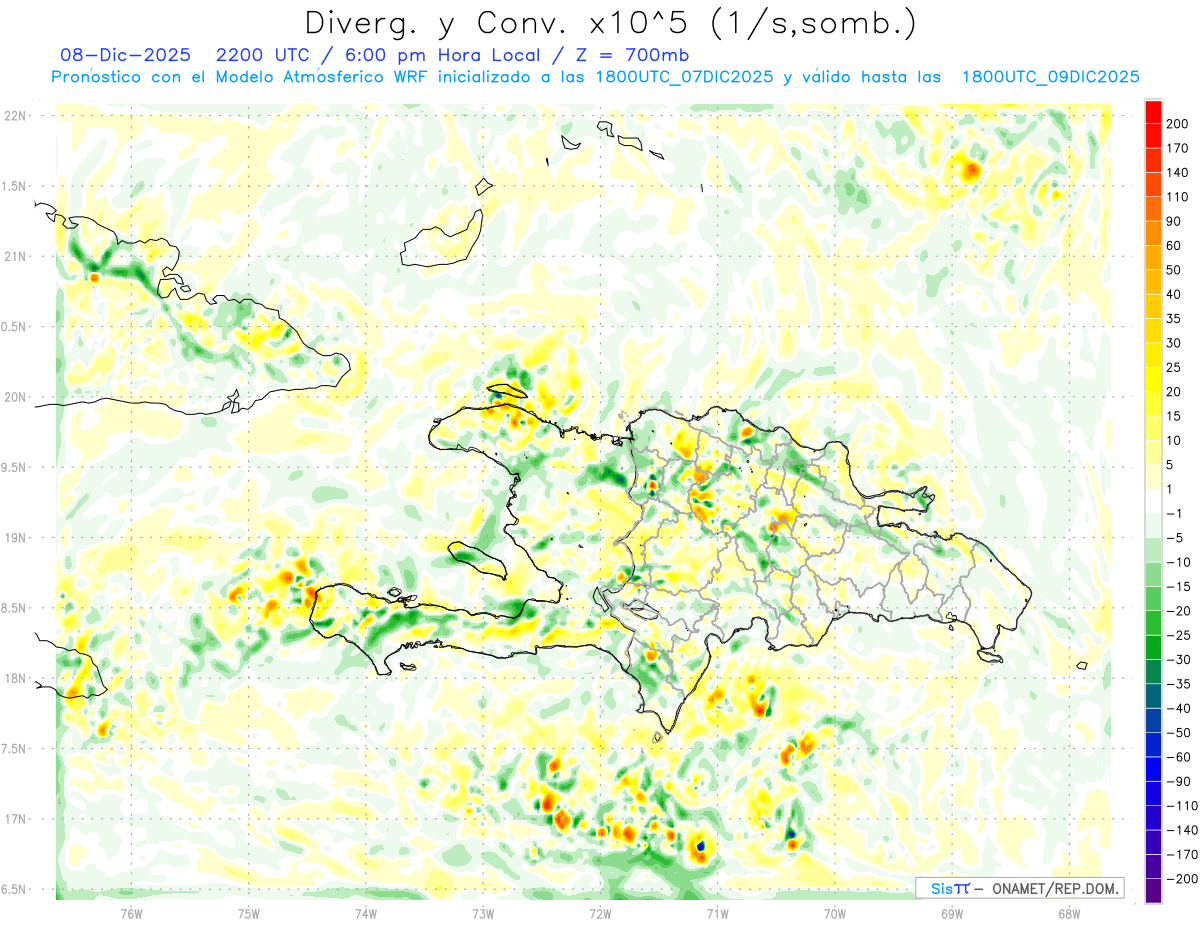
Task: Click the "21N" latitude label
Action: coord(14,257)
